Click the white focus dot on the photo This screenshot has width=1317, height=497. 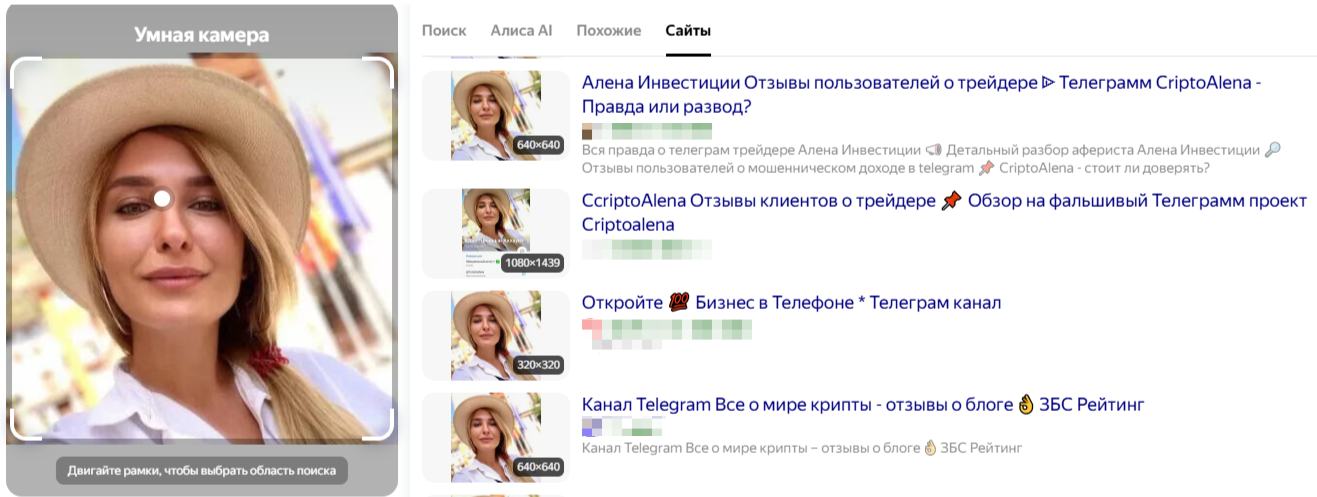pos(162,198)
